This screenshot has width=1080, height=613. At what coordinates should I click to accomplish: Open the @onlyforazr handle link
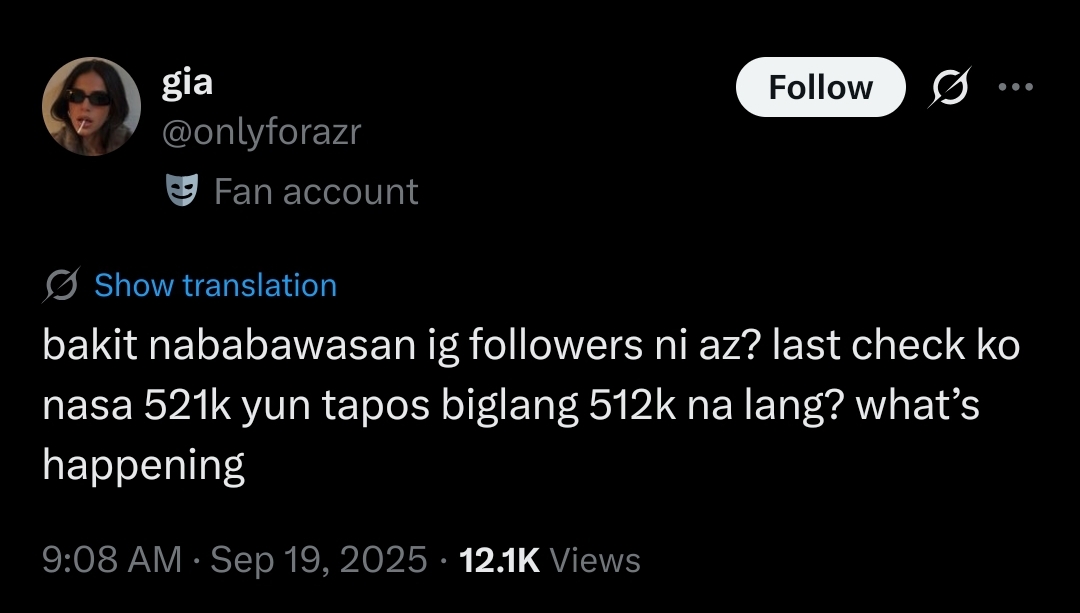tap(262, 131)
